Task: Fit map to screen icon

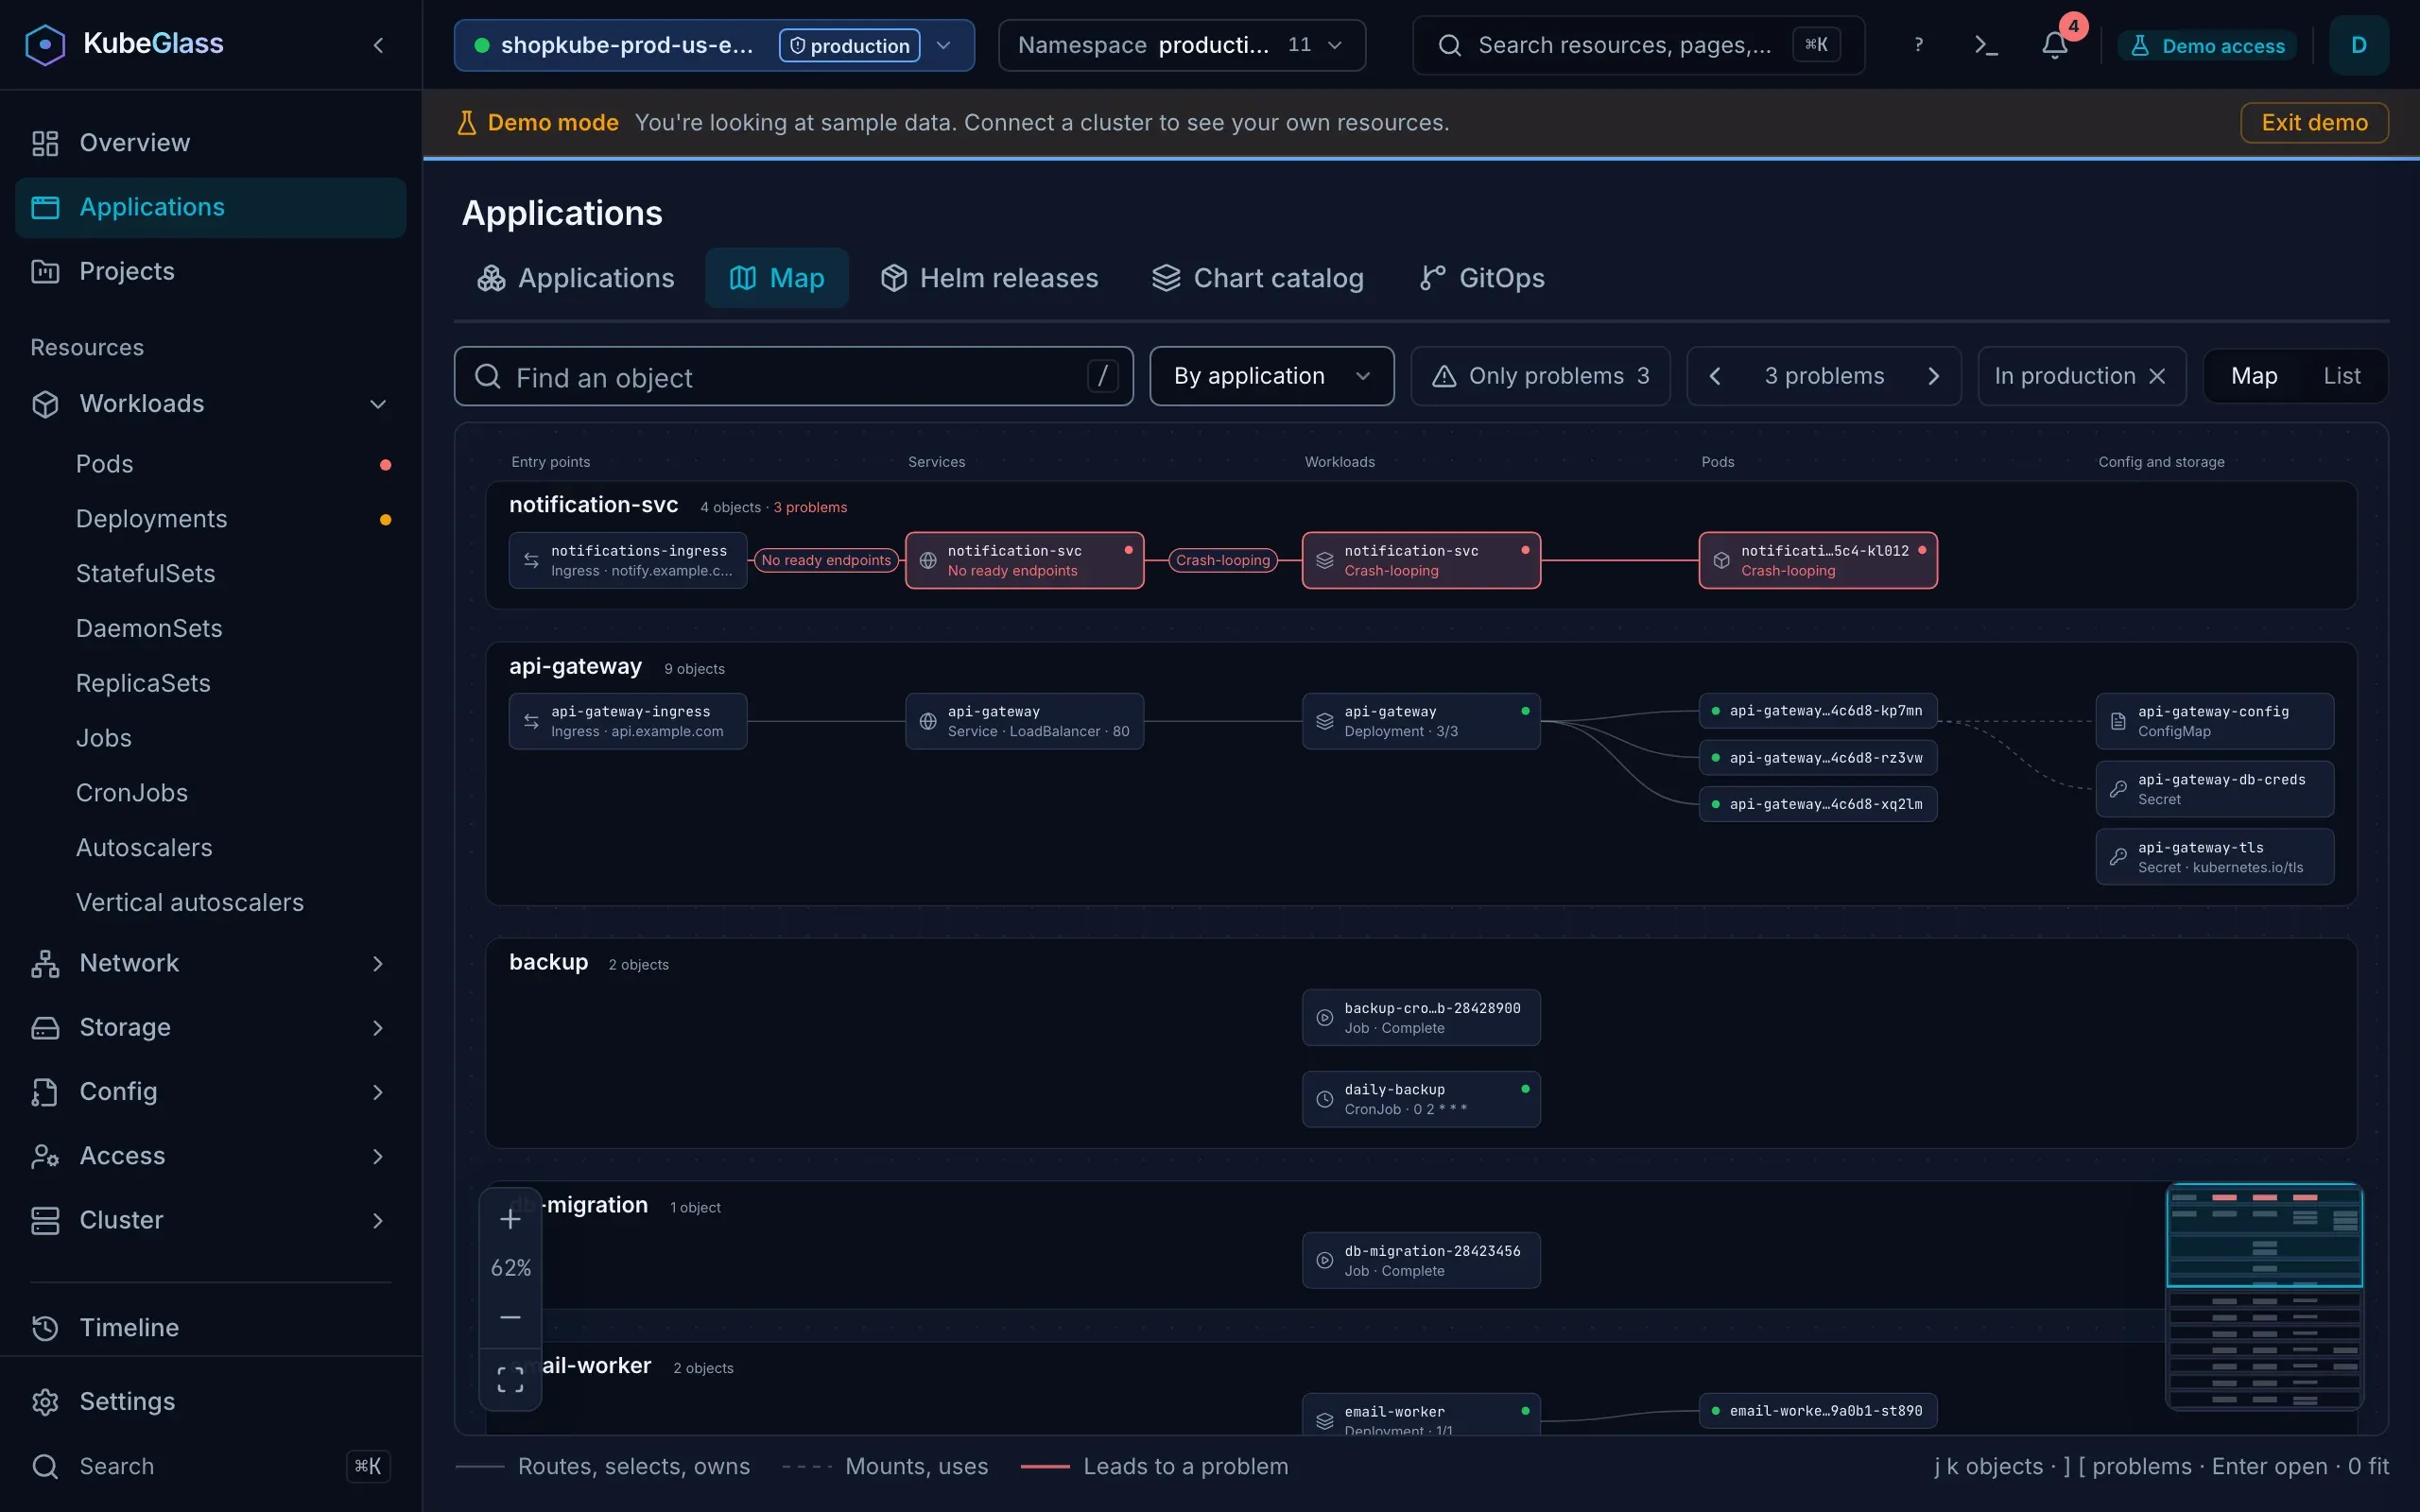Action: (x=510, y=1379)
